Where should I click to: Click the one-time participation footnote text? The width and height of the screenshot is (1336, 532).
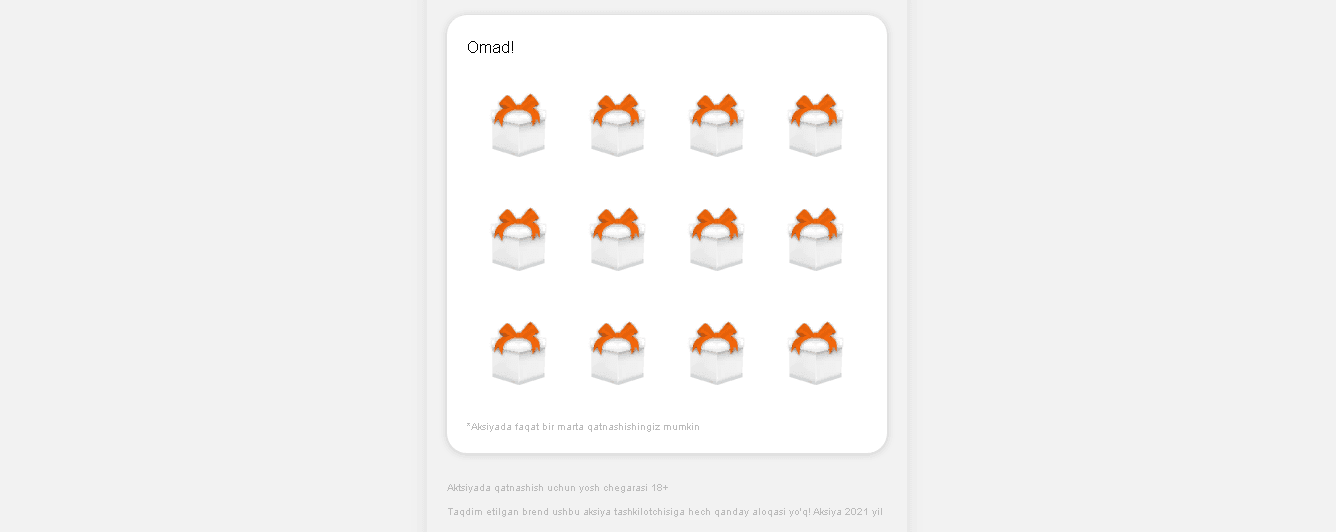click(583, 427)
